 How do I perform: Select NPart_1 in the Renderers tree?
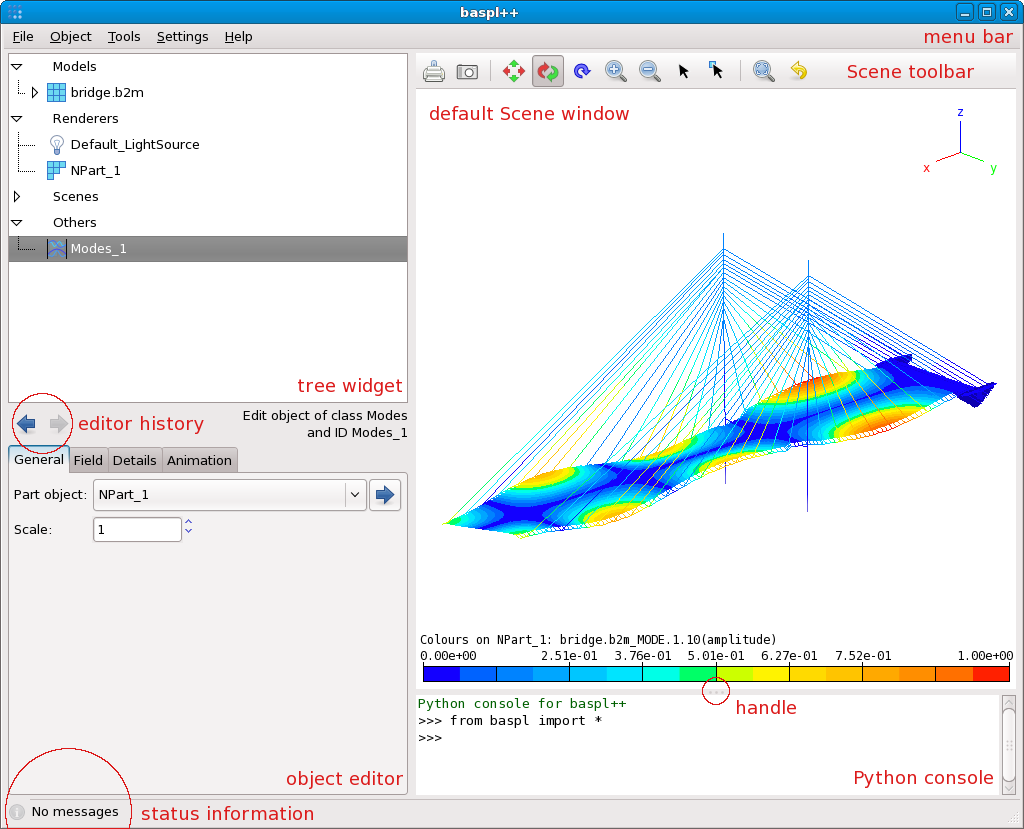click(95, 171)
